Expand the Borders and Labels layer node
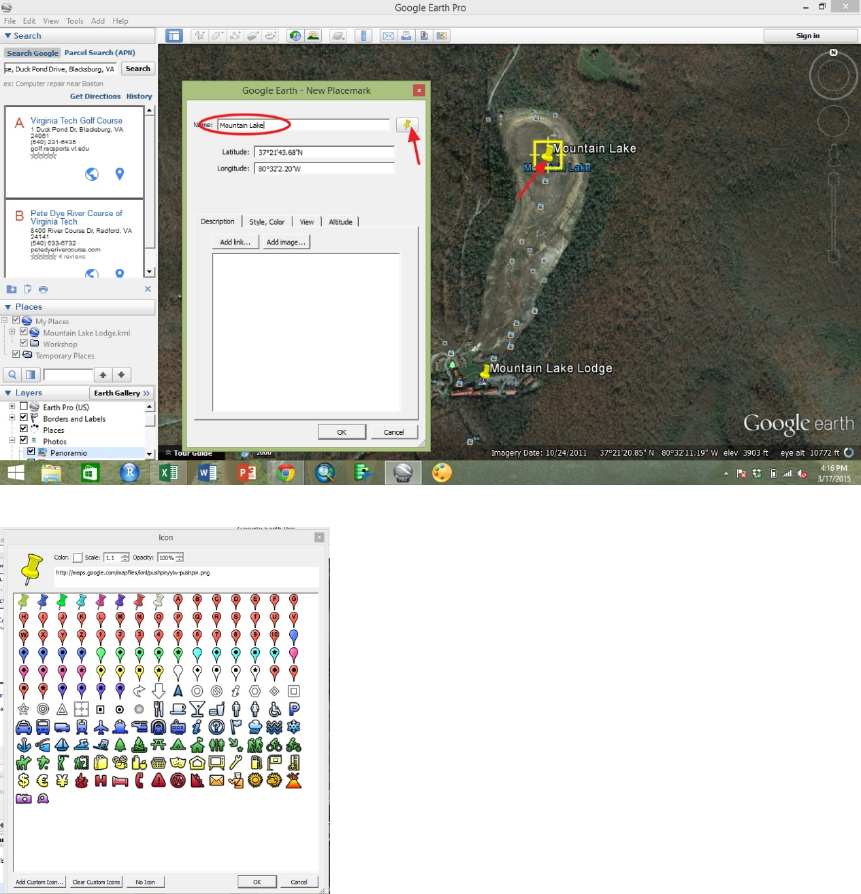The image size is (861, 894). click(12, 418)
